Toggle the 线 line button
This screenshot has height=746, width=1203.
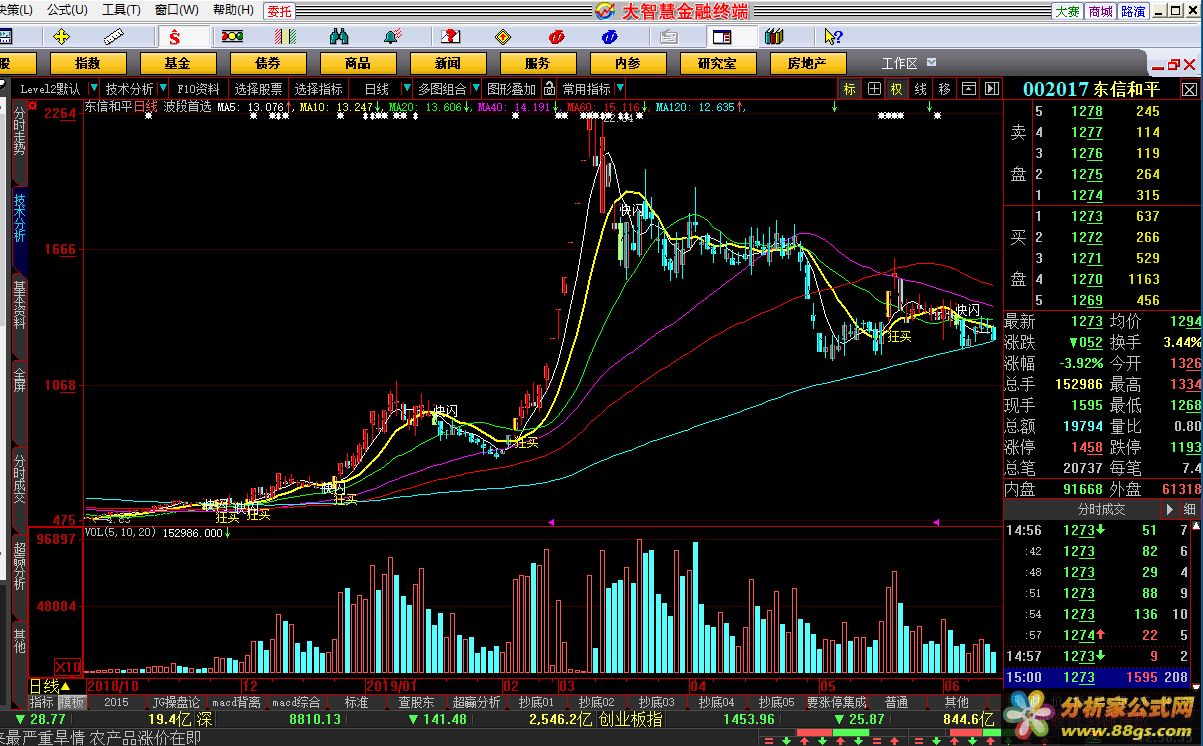[x=921, y=89]
